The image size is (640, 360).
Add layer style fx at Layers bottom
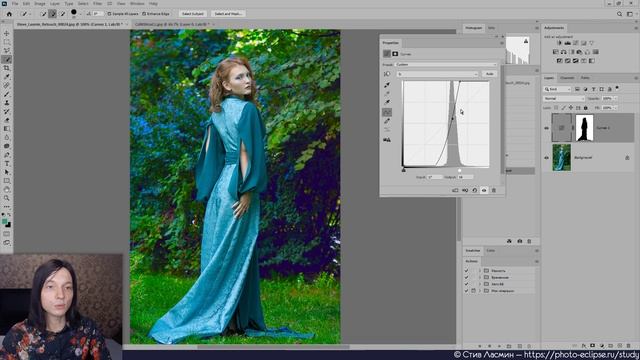point(584,346)
